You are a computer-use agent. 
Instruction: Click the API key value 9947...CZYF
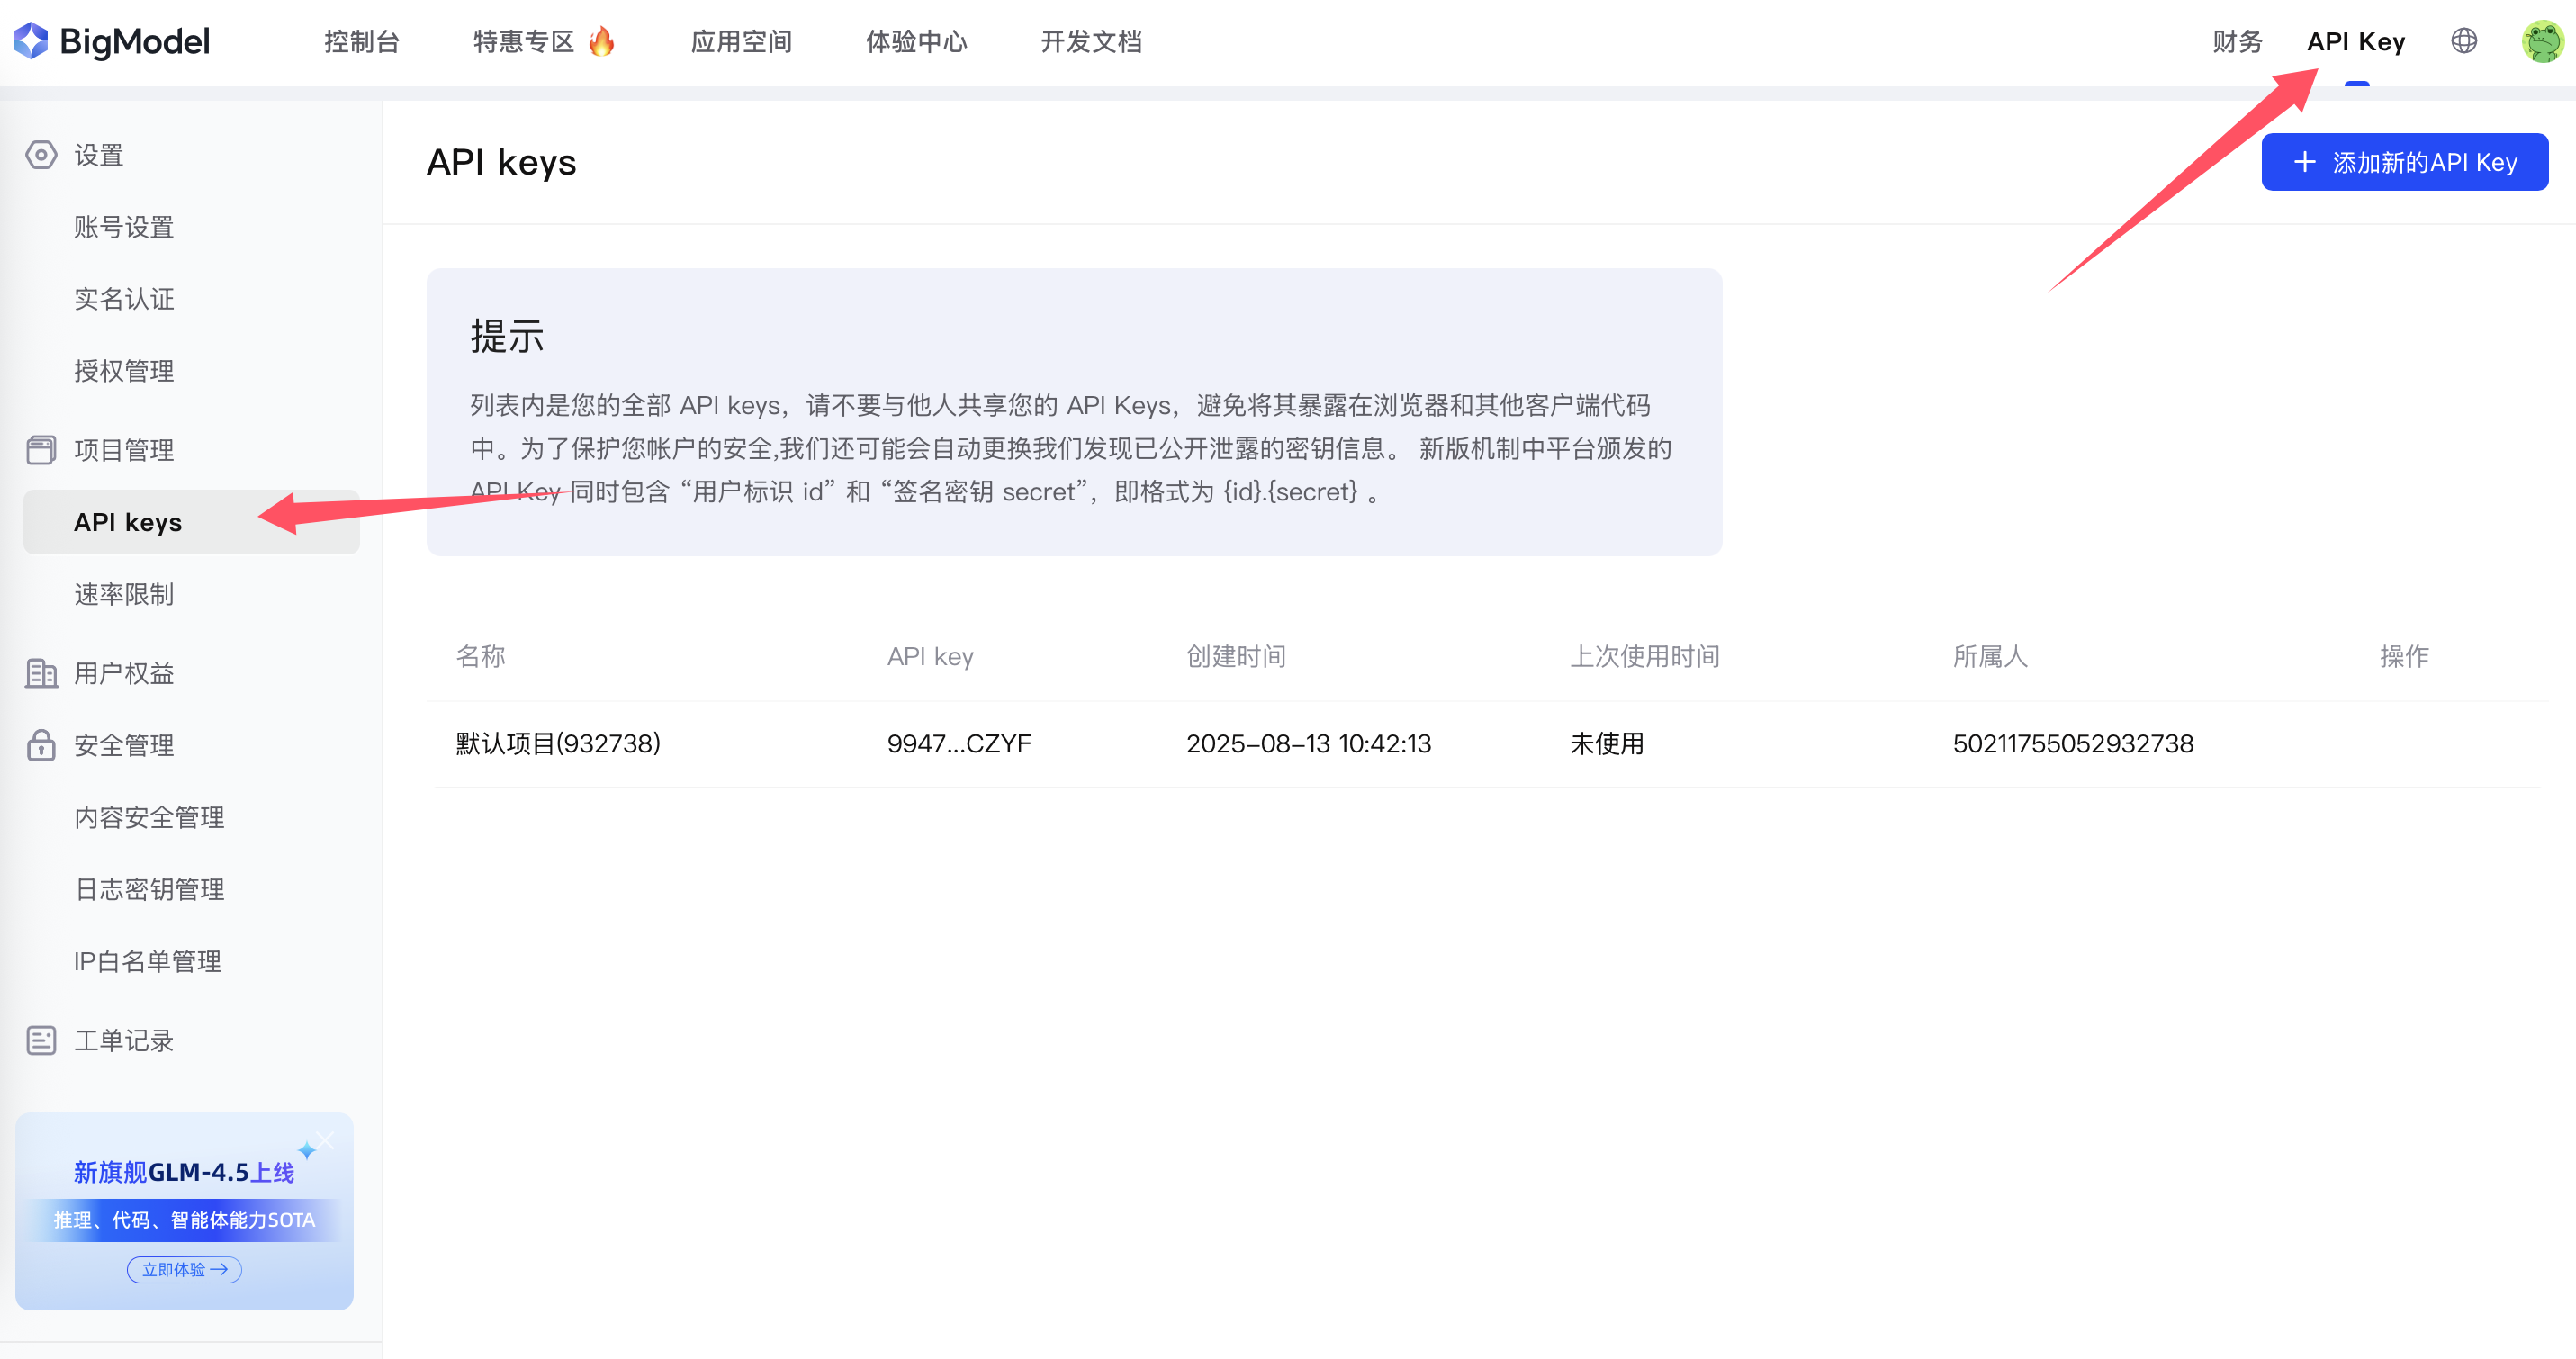point(959,743)
